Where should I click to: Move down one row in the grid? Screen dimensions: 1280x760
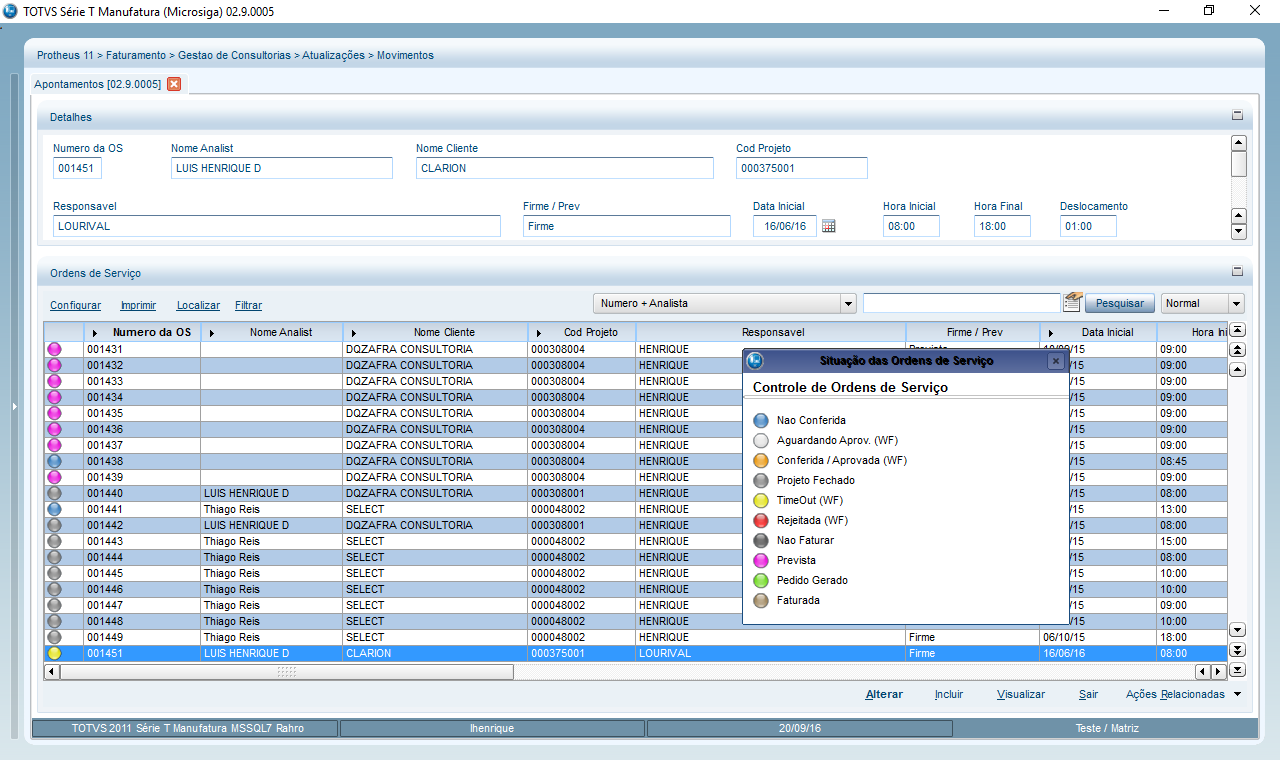click(1237, 630)
